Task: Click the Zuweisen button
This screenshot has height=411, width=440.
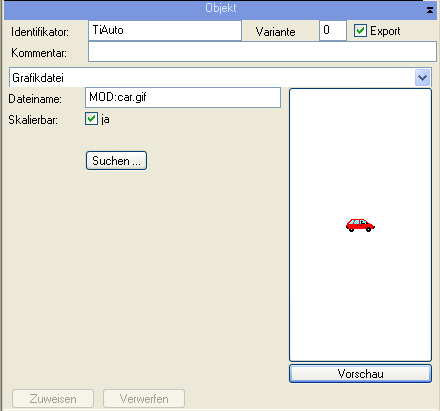Action: [x=53, y=399]
